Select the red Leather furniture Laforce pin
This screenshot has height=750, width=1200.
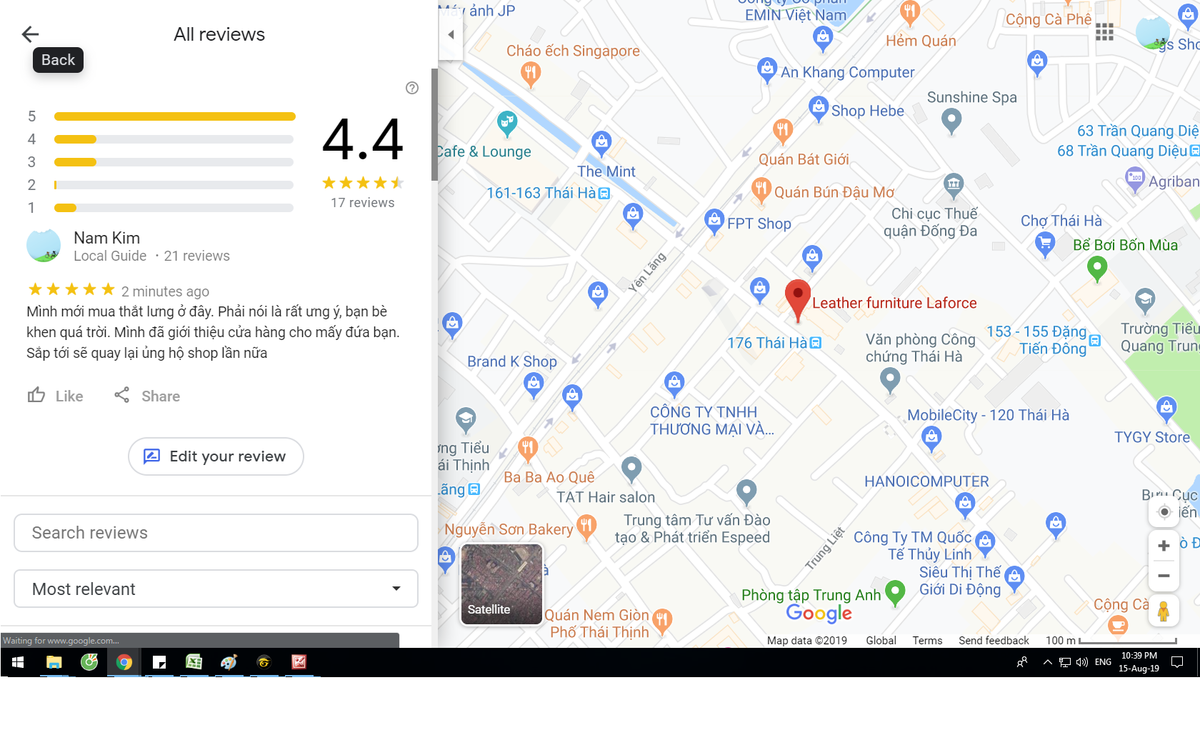coord(797,300)
